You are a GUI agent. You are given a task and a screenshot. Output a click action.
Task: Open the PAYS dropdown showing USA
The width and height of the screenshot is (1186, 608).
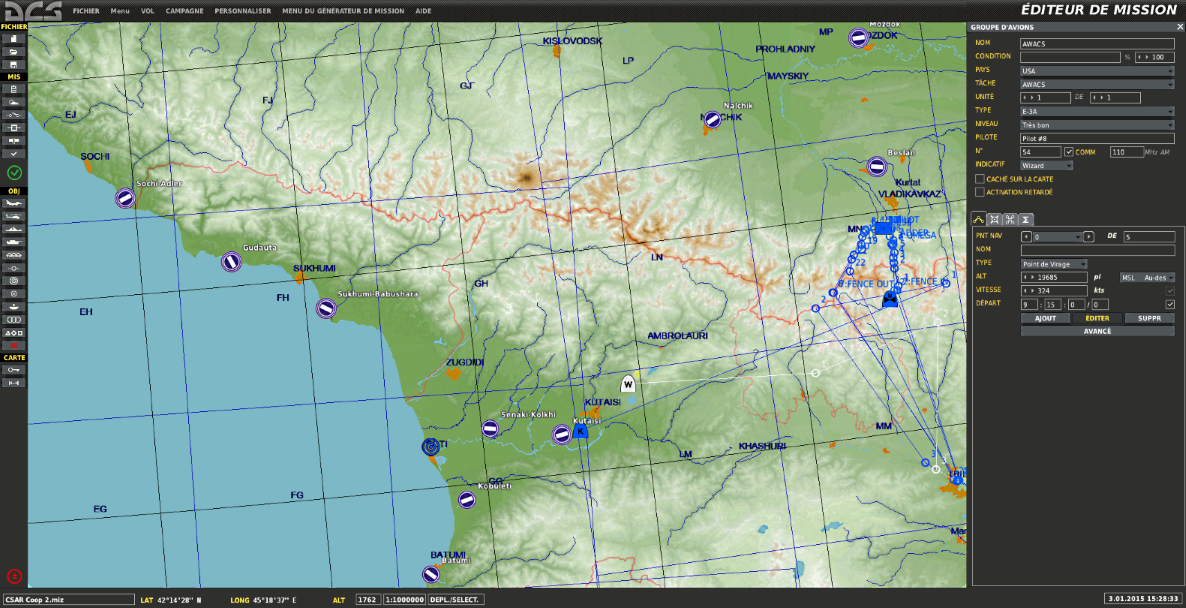pyautogui.click(x=1096, y=71)
